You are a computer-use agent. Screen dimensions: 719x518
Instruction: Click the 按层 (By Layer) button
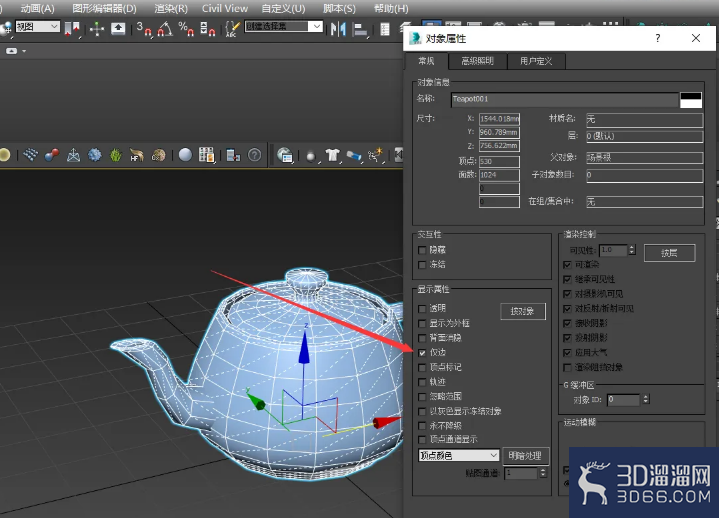pos(669,253)
